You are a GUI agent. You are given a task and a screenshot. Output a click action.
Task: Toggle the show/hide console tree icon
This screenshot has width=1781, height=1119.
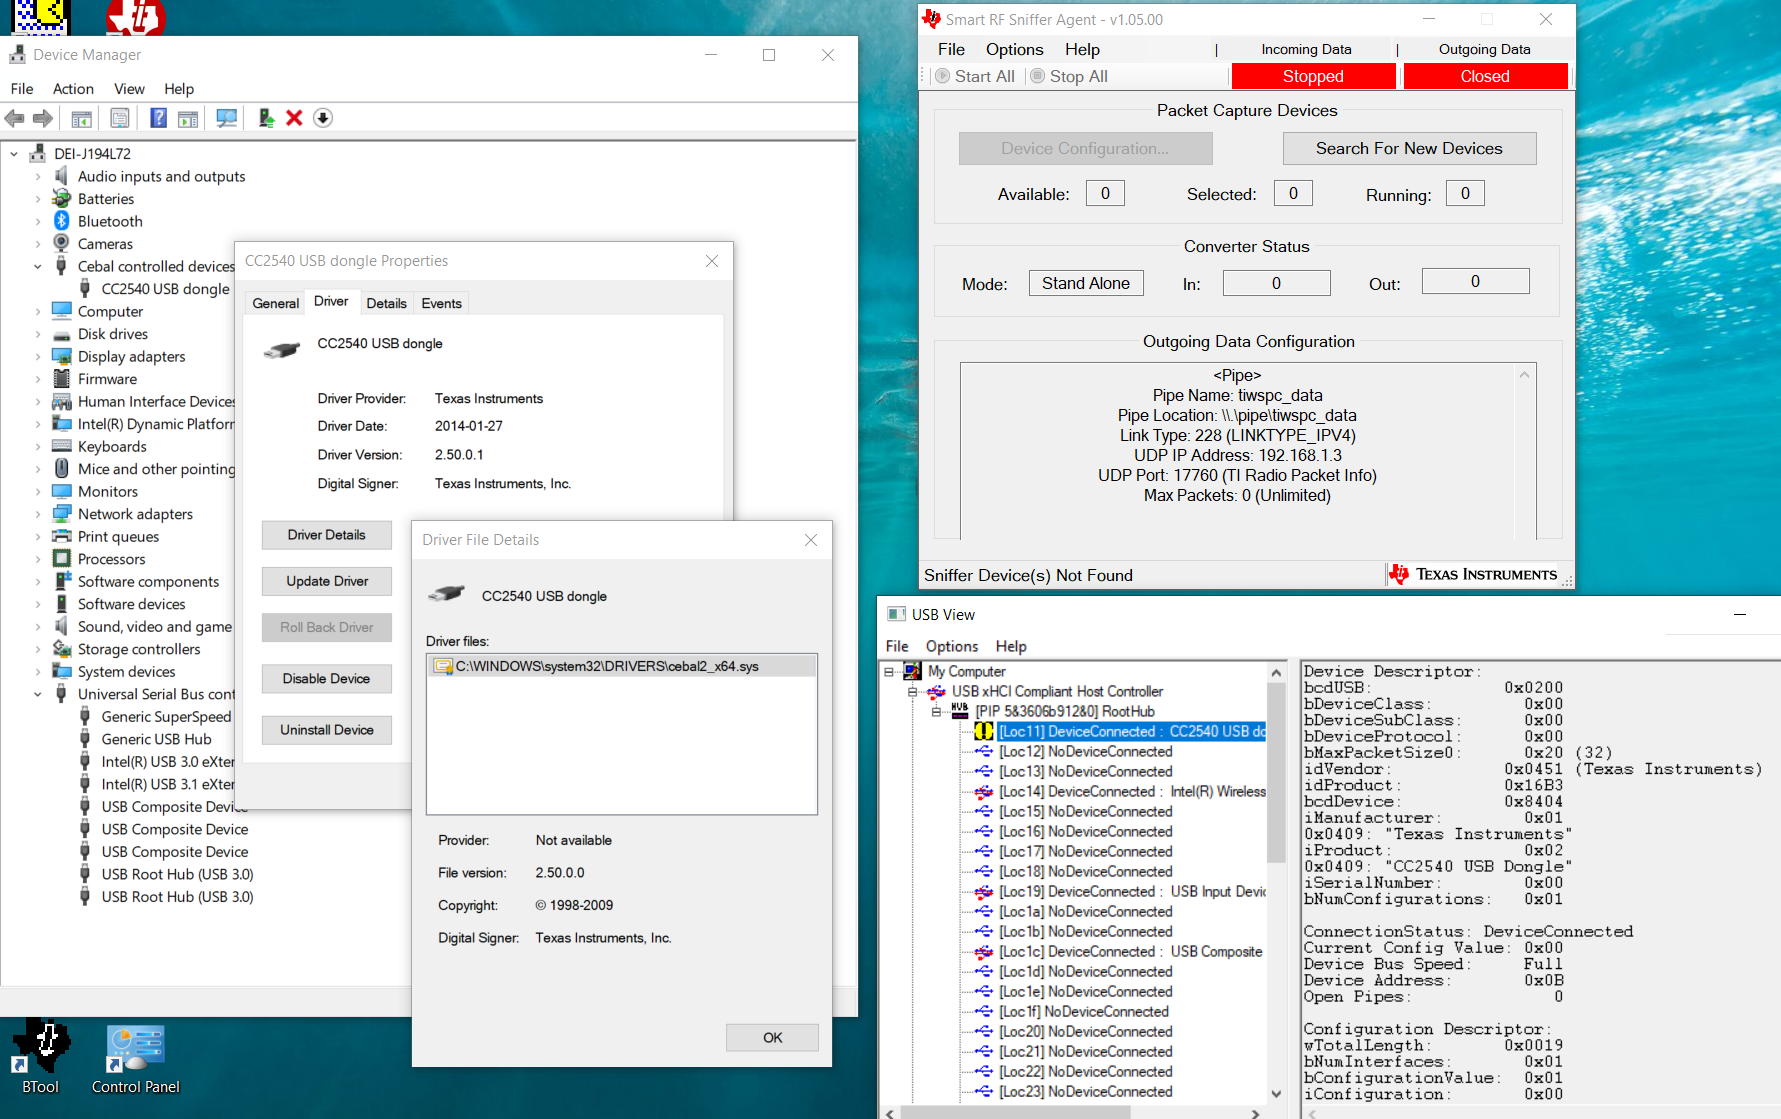pos(82,118)
